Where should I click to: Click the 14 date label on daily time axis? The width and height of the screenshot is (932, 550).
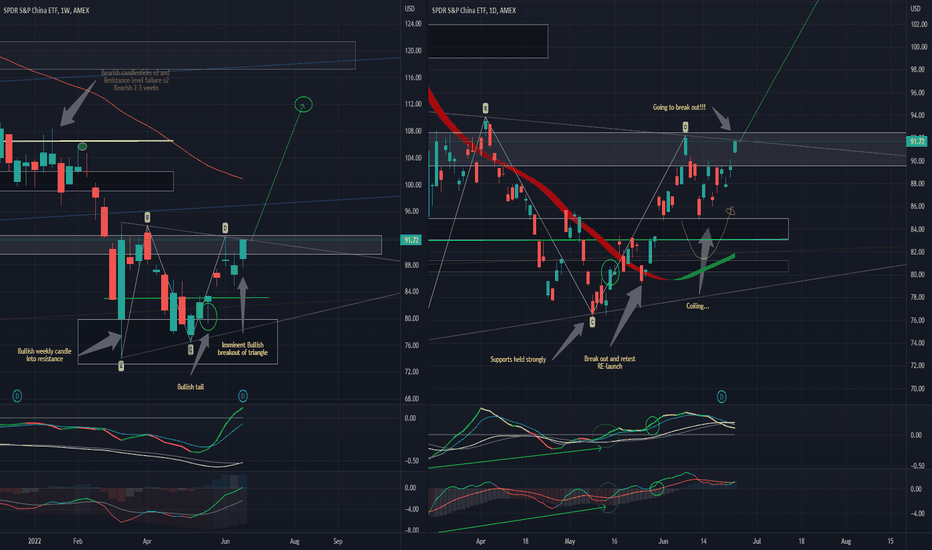703,541
